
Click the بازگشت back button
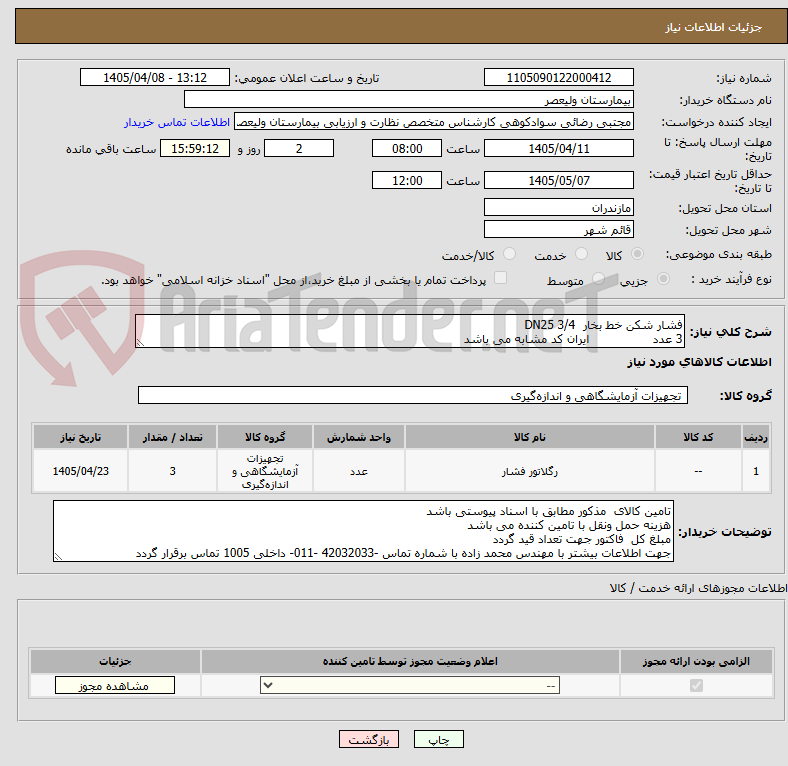coord(369,739)
